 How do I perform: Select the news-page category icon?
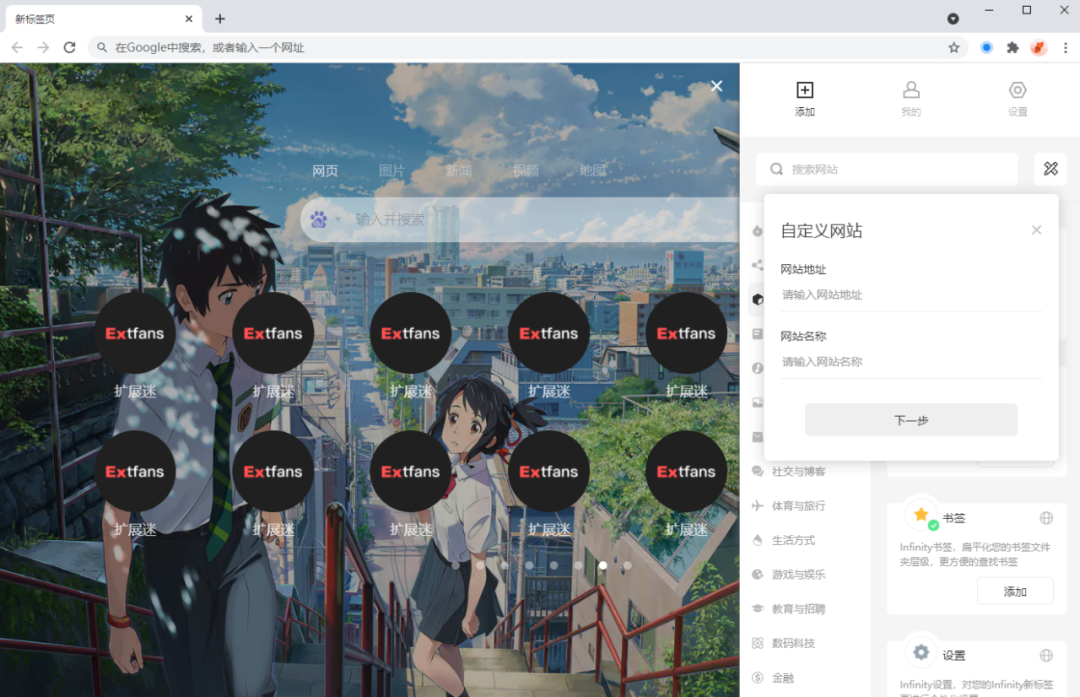pos(758,334)
